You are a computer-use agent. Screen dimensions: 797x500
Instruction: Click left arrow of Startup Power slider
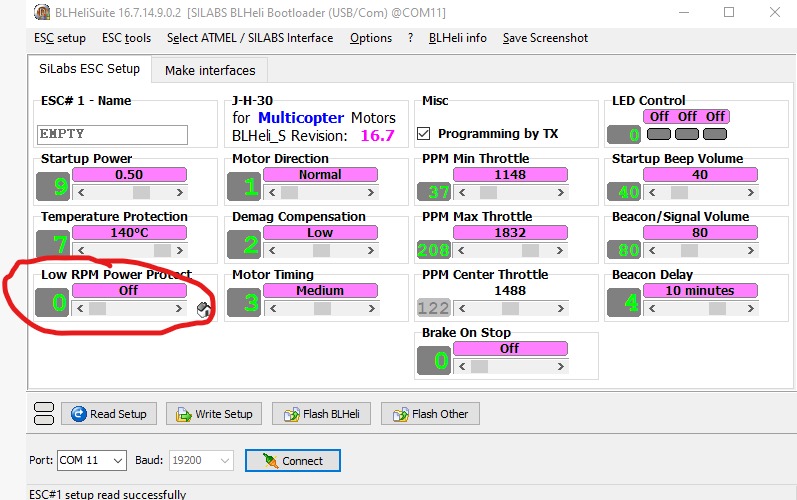(x=81, y=193)
